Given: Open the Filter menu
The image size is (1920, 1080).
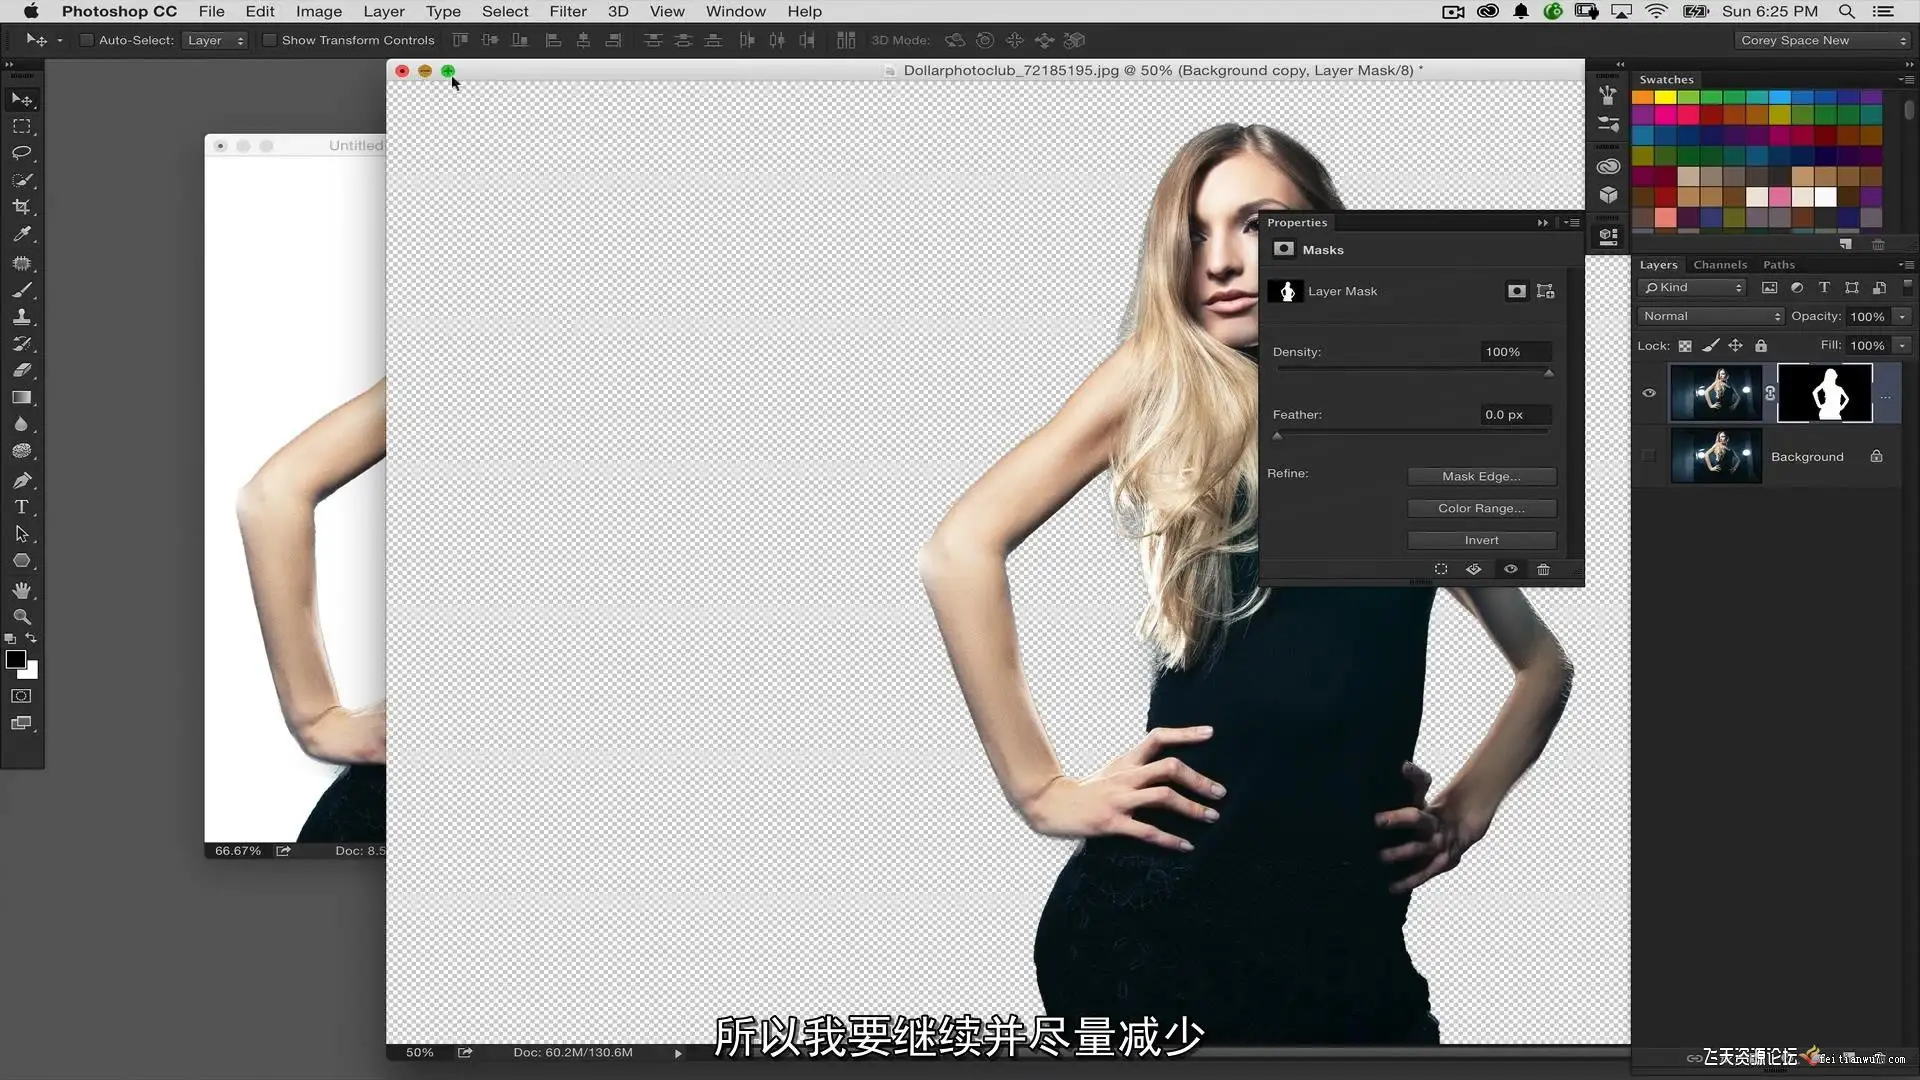Looking at the screenshot, I should 567,11.
